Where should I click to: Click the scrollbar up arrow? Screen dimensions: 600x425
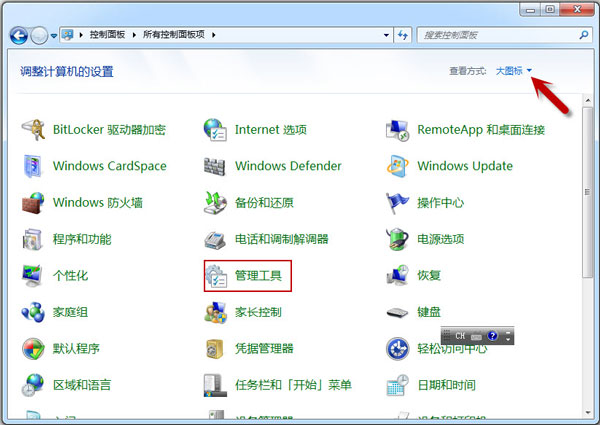(588, 100)
